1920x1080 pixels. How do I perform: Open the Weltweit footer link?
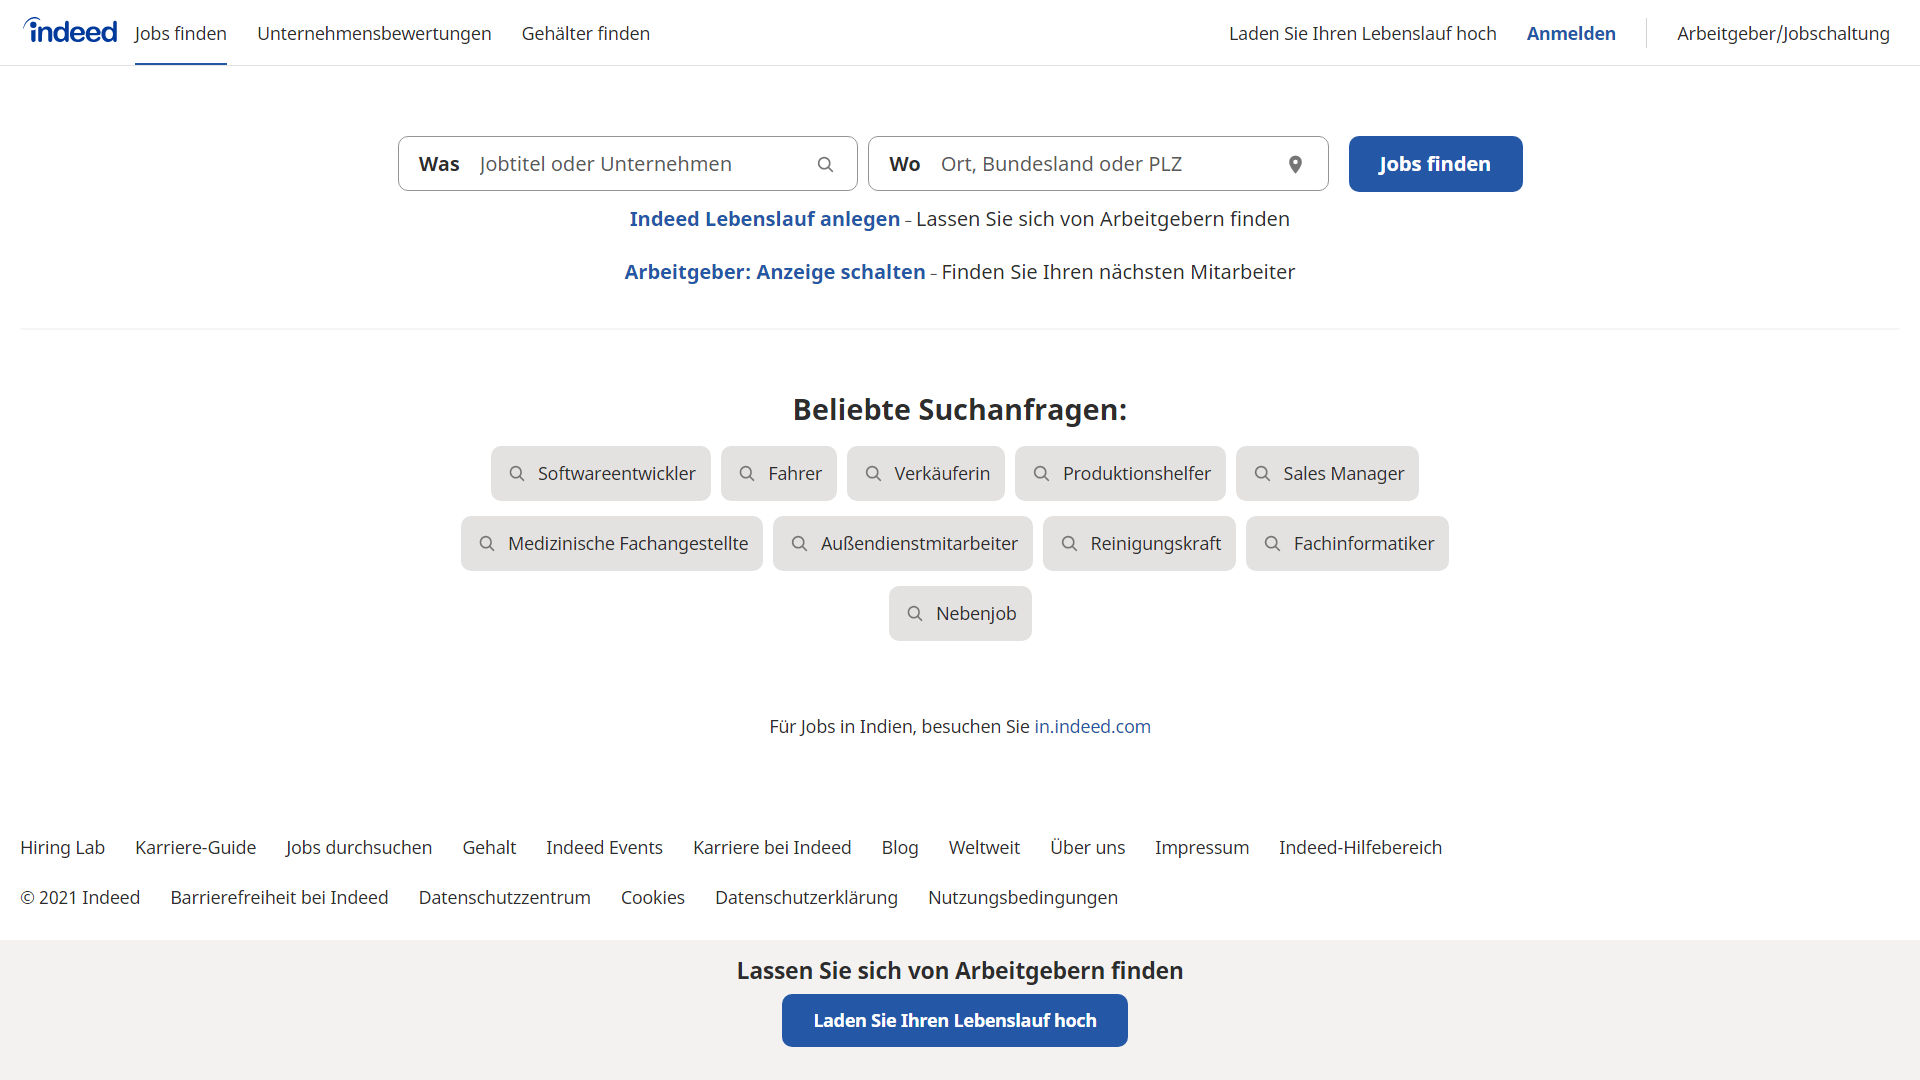point(984,848)
